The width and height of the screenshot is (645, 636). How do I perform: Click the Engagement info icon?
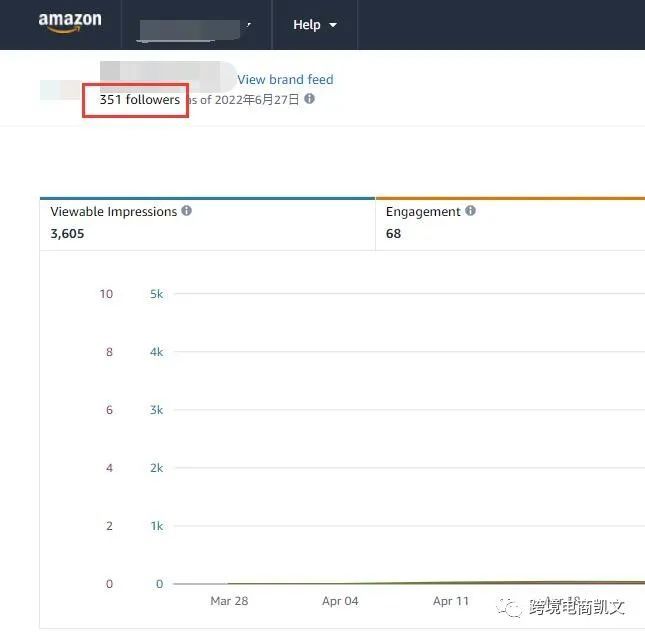[470, 211]
